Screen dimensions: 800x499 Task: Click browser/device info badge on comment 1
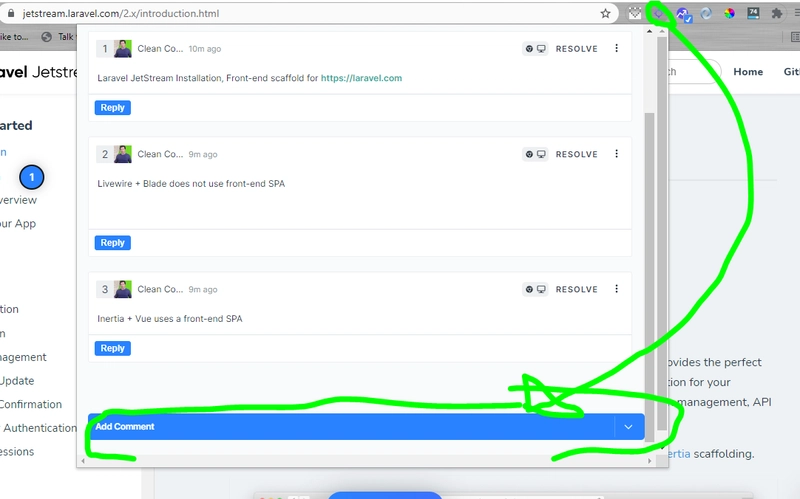point(535,48)
